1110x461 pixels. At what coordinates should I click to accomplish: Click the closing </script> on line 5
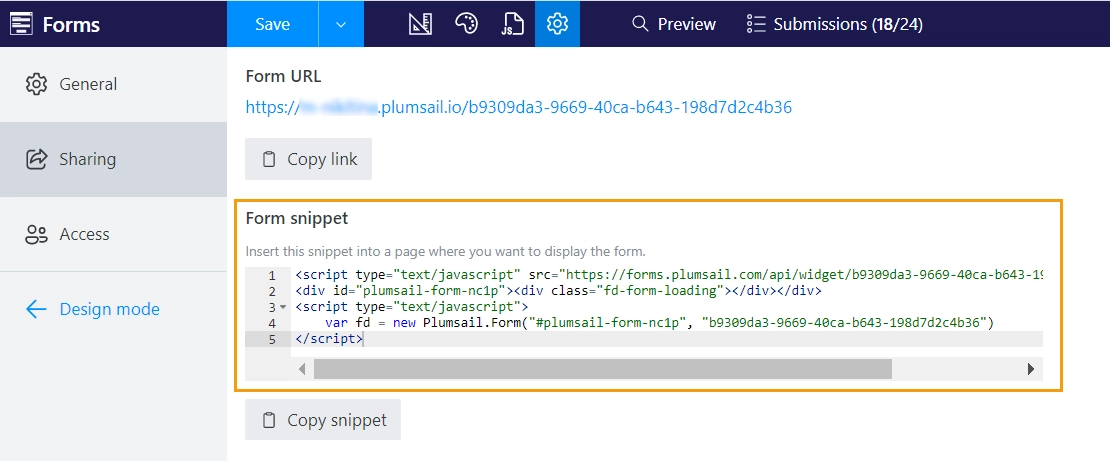[329, 339]
